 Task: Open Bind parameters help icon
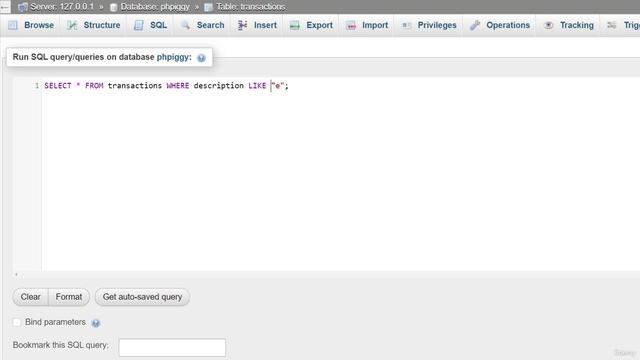coord(96,323)
